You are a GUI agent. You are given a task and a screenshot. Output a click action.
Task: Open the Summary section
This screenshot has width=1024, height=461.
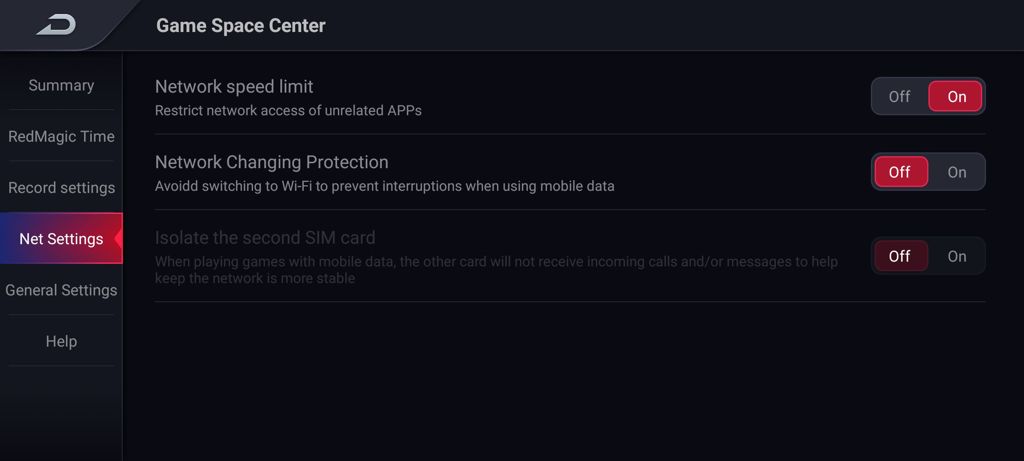coord(61,86)
